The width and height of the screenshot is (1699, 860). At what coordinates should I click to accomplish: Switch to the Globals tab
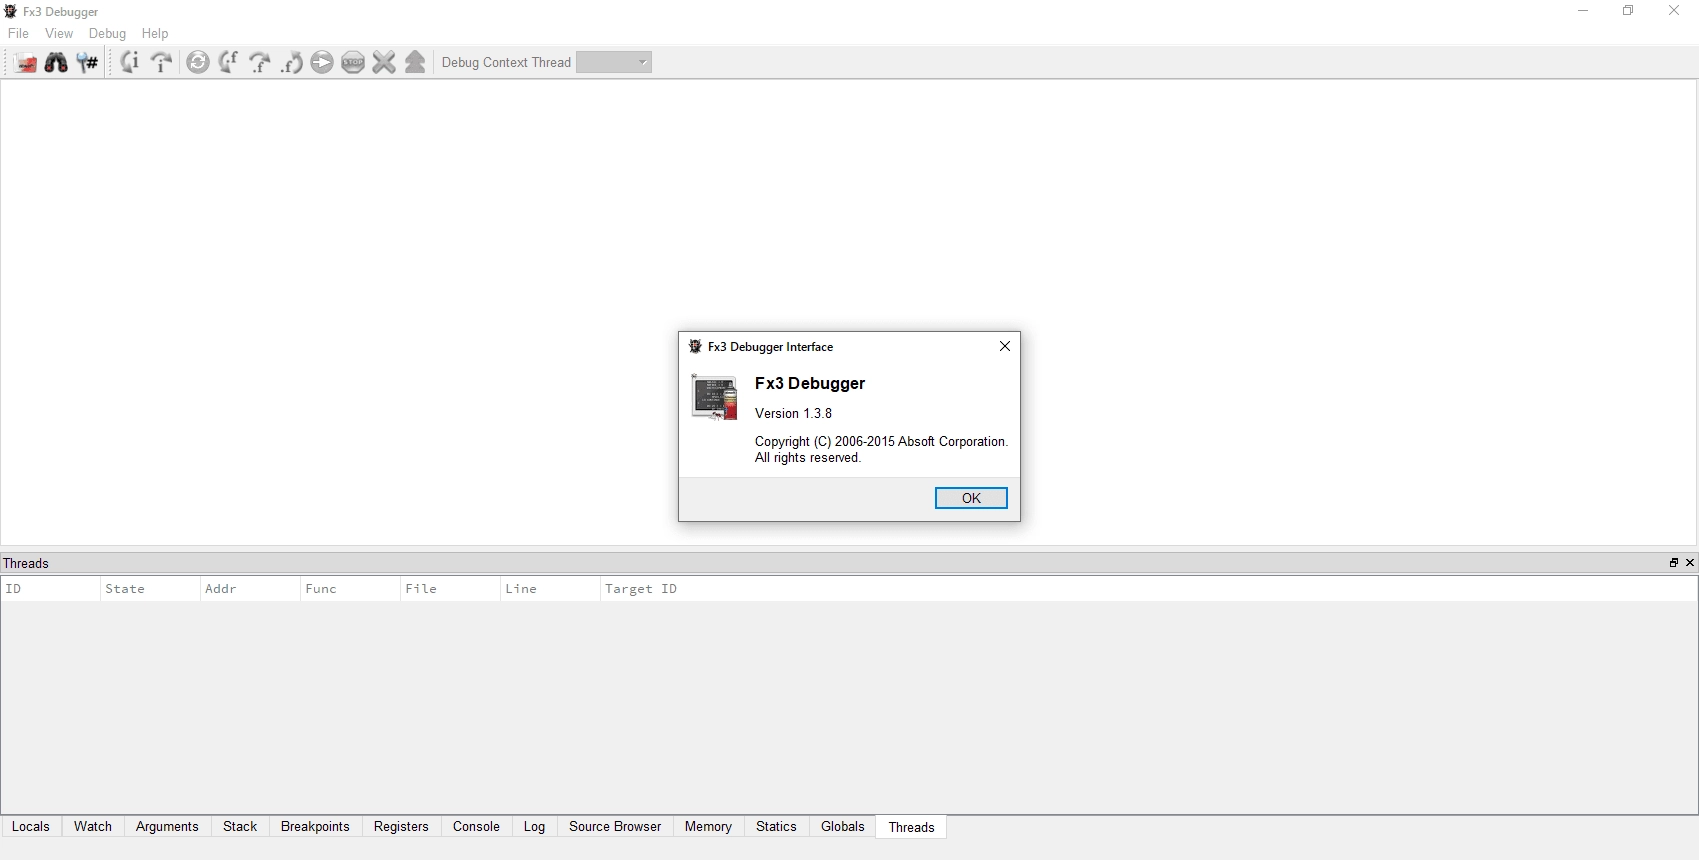click(843, 827)
